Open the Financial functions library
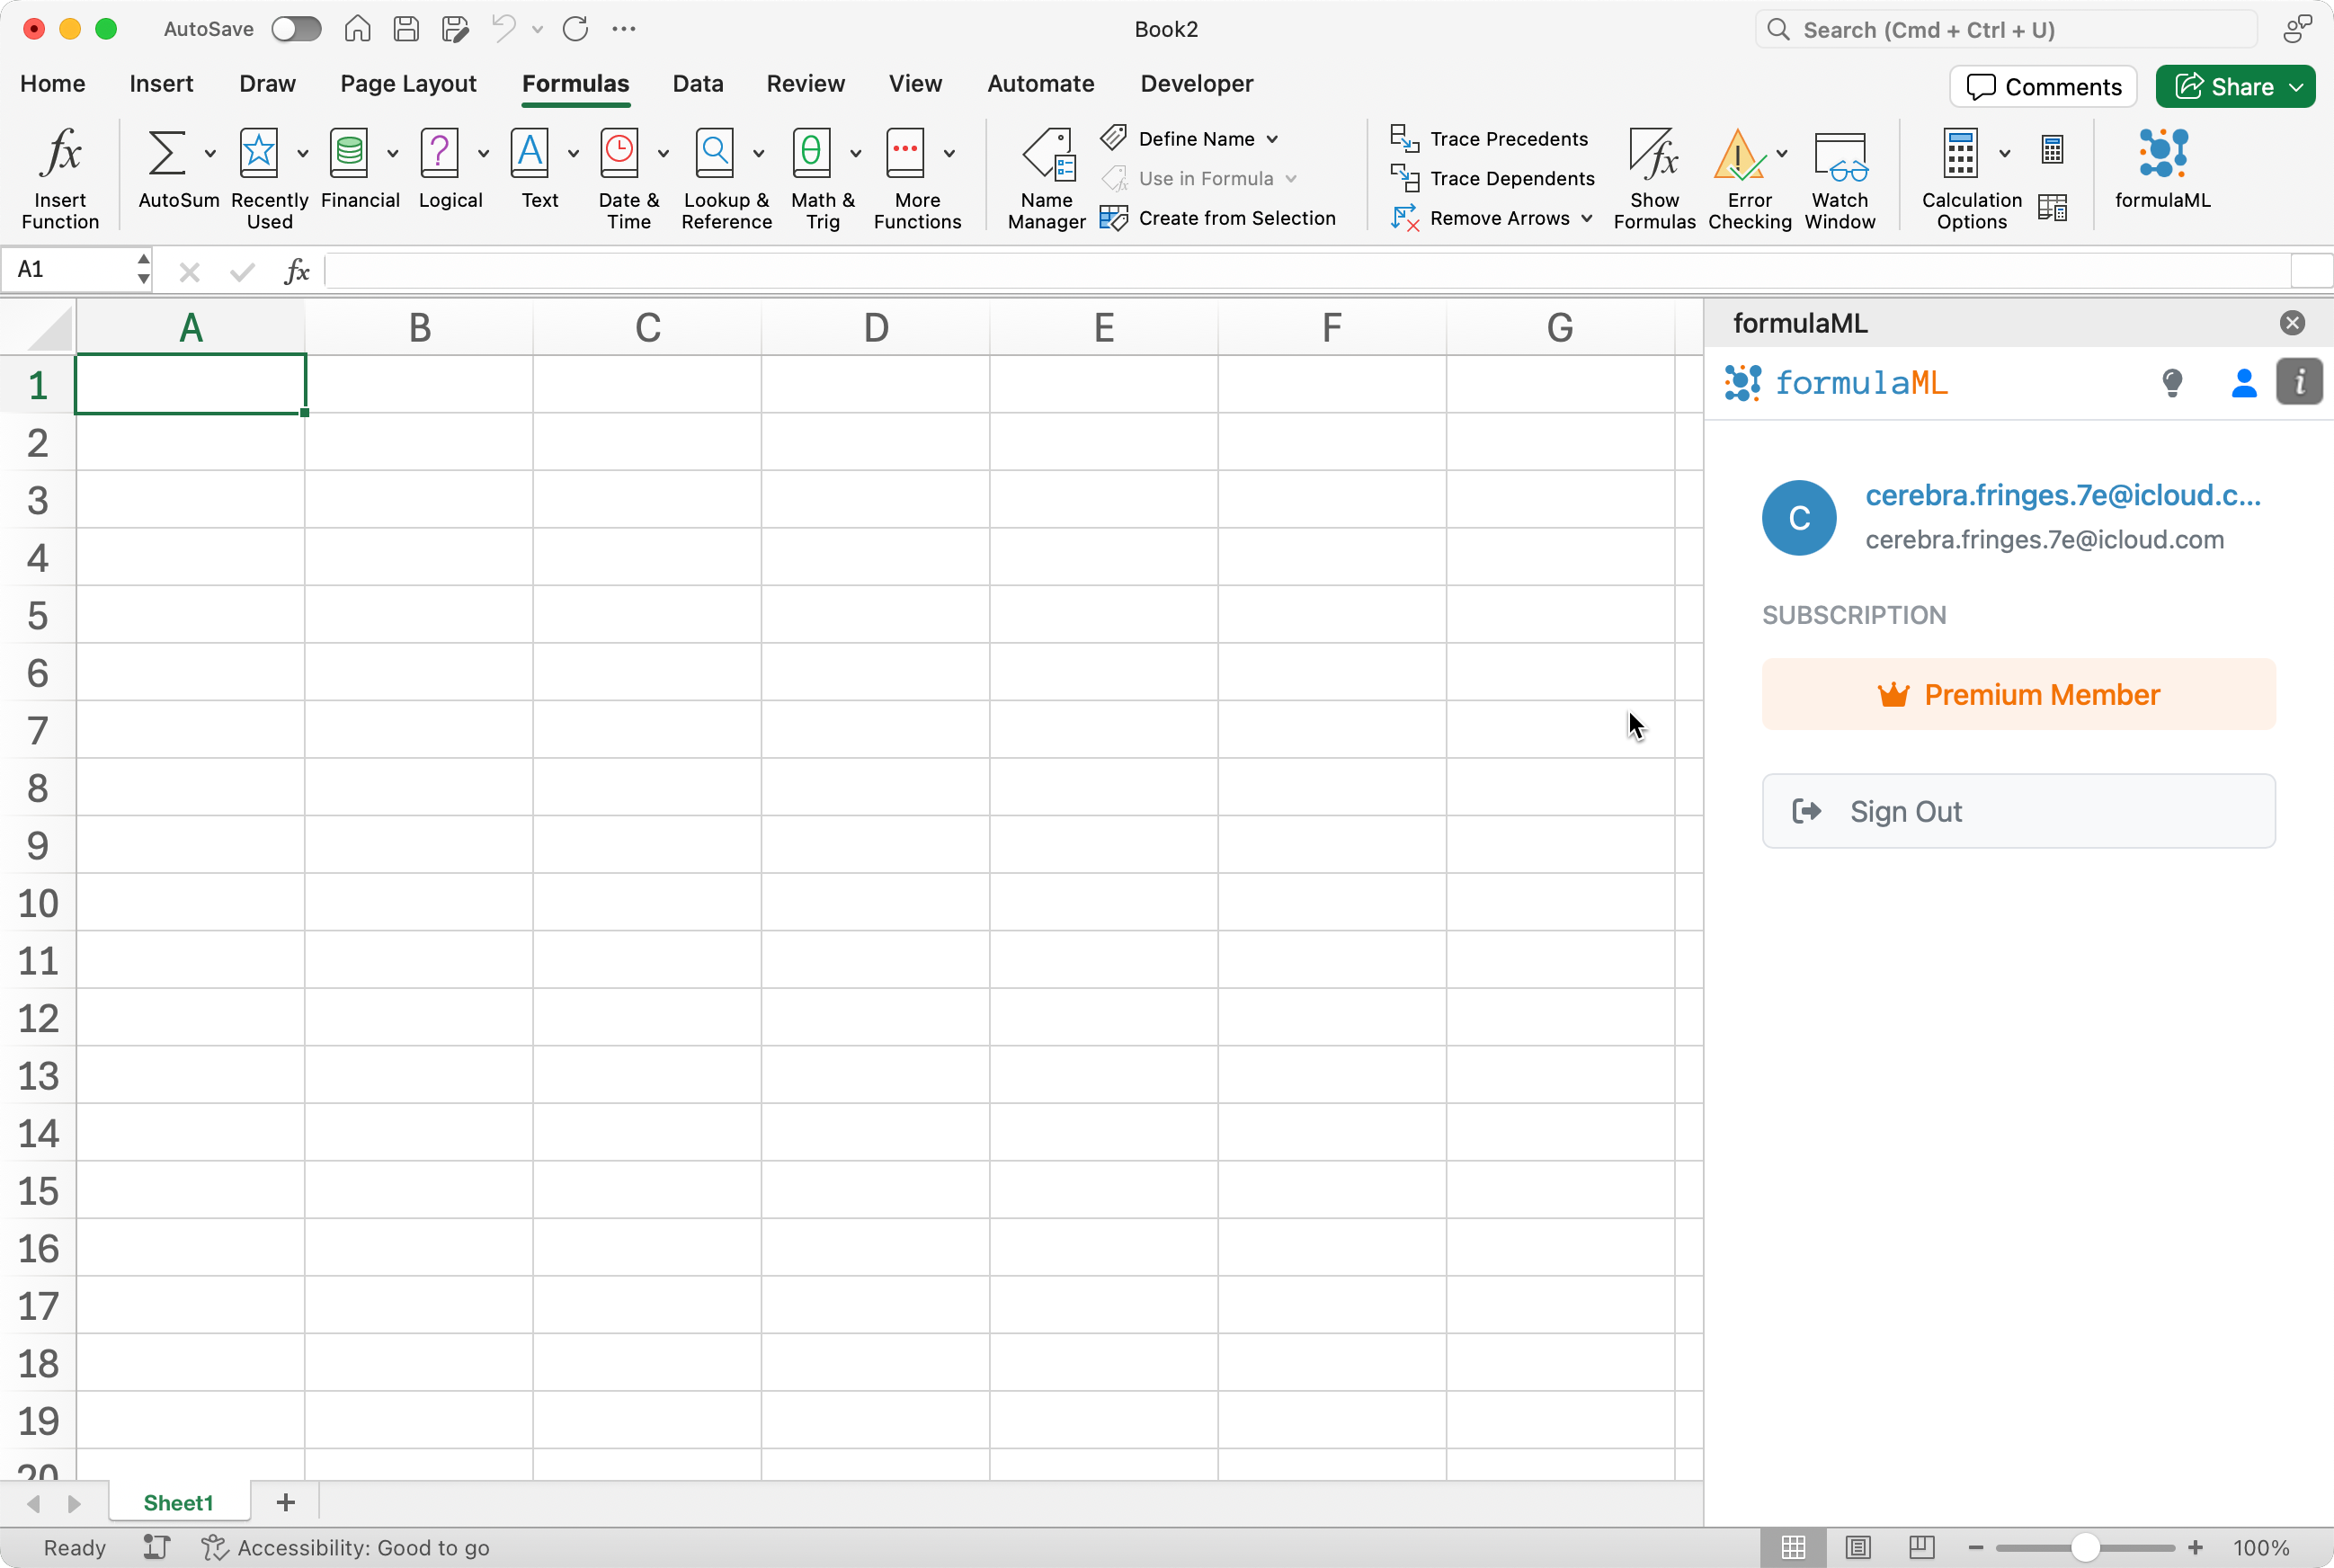2334x1568 pixels. [x=349, y=153]
